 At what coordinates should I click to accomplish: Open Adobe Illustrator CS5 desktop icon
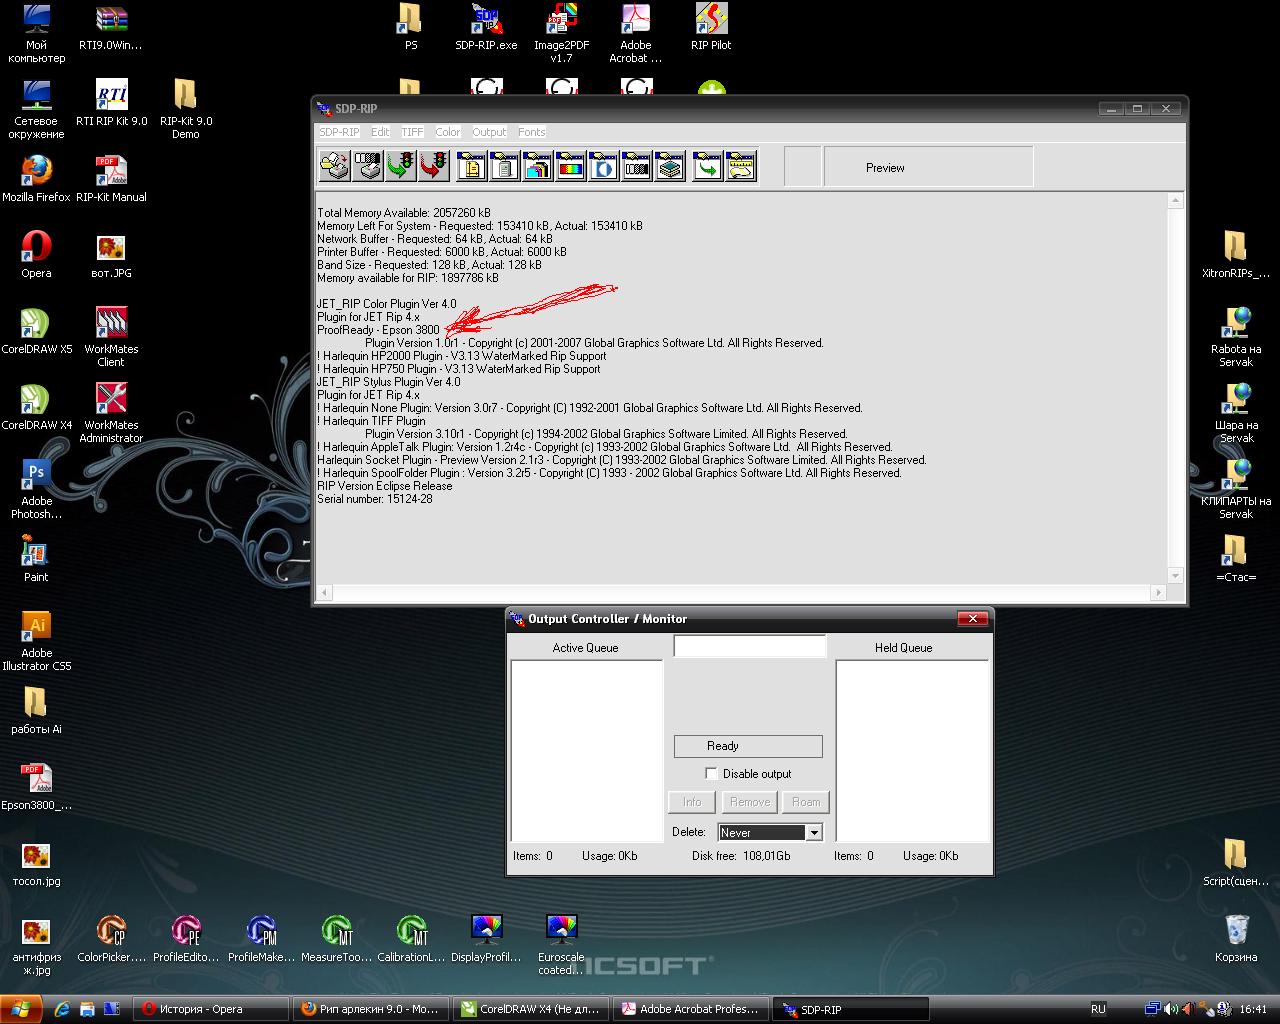pos(36,641)
